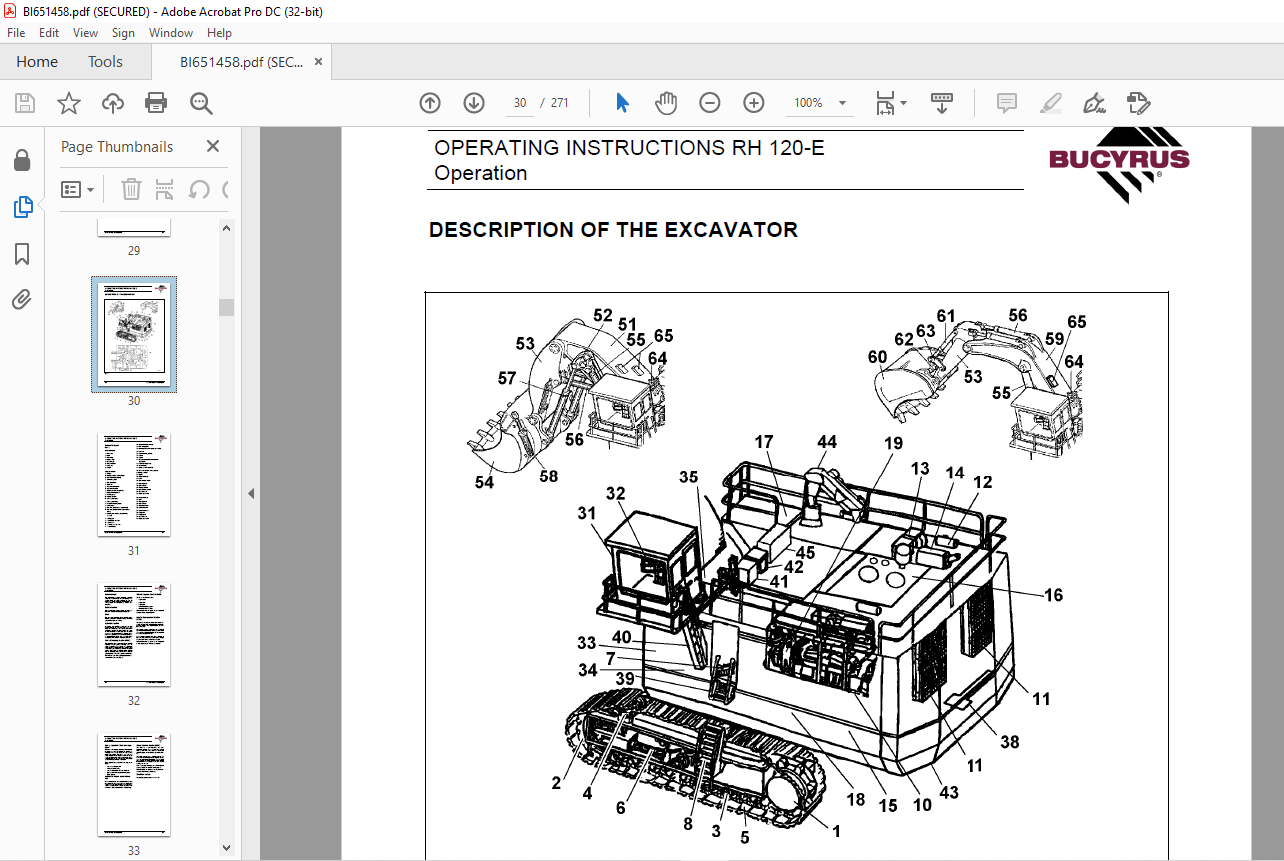Image resolution: width=1284 pixels, height=861 pixels.
Task: Select page 33 thumbnail
Action: (134, 785)
